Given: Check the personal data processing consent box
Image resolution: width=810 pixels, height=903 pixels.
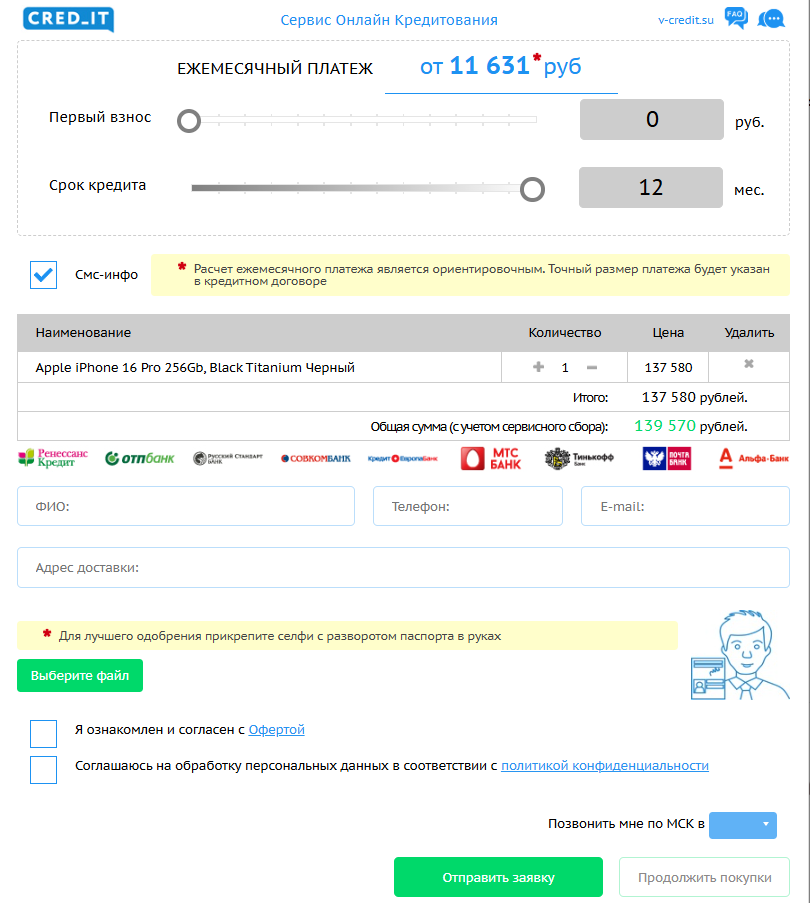Looking at the screenshot, I should [x=44, y=770].
